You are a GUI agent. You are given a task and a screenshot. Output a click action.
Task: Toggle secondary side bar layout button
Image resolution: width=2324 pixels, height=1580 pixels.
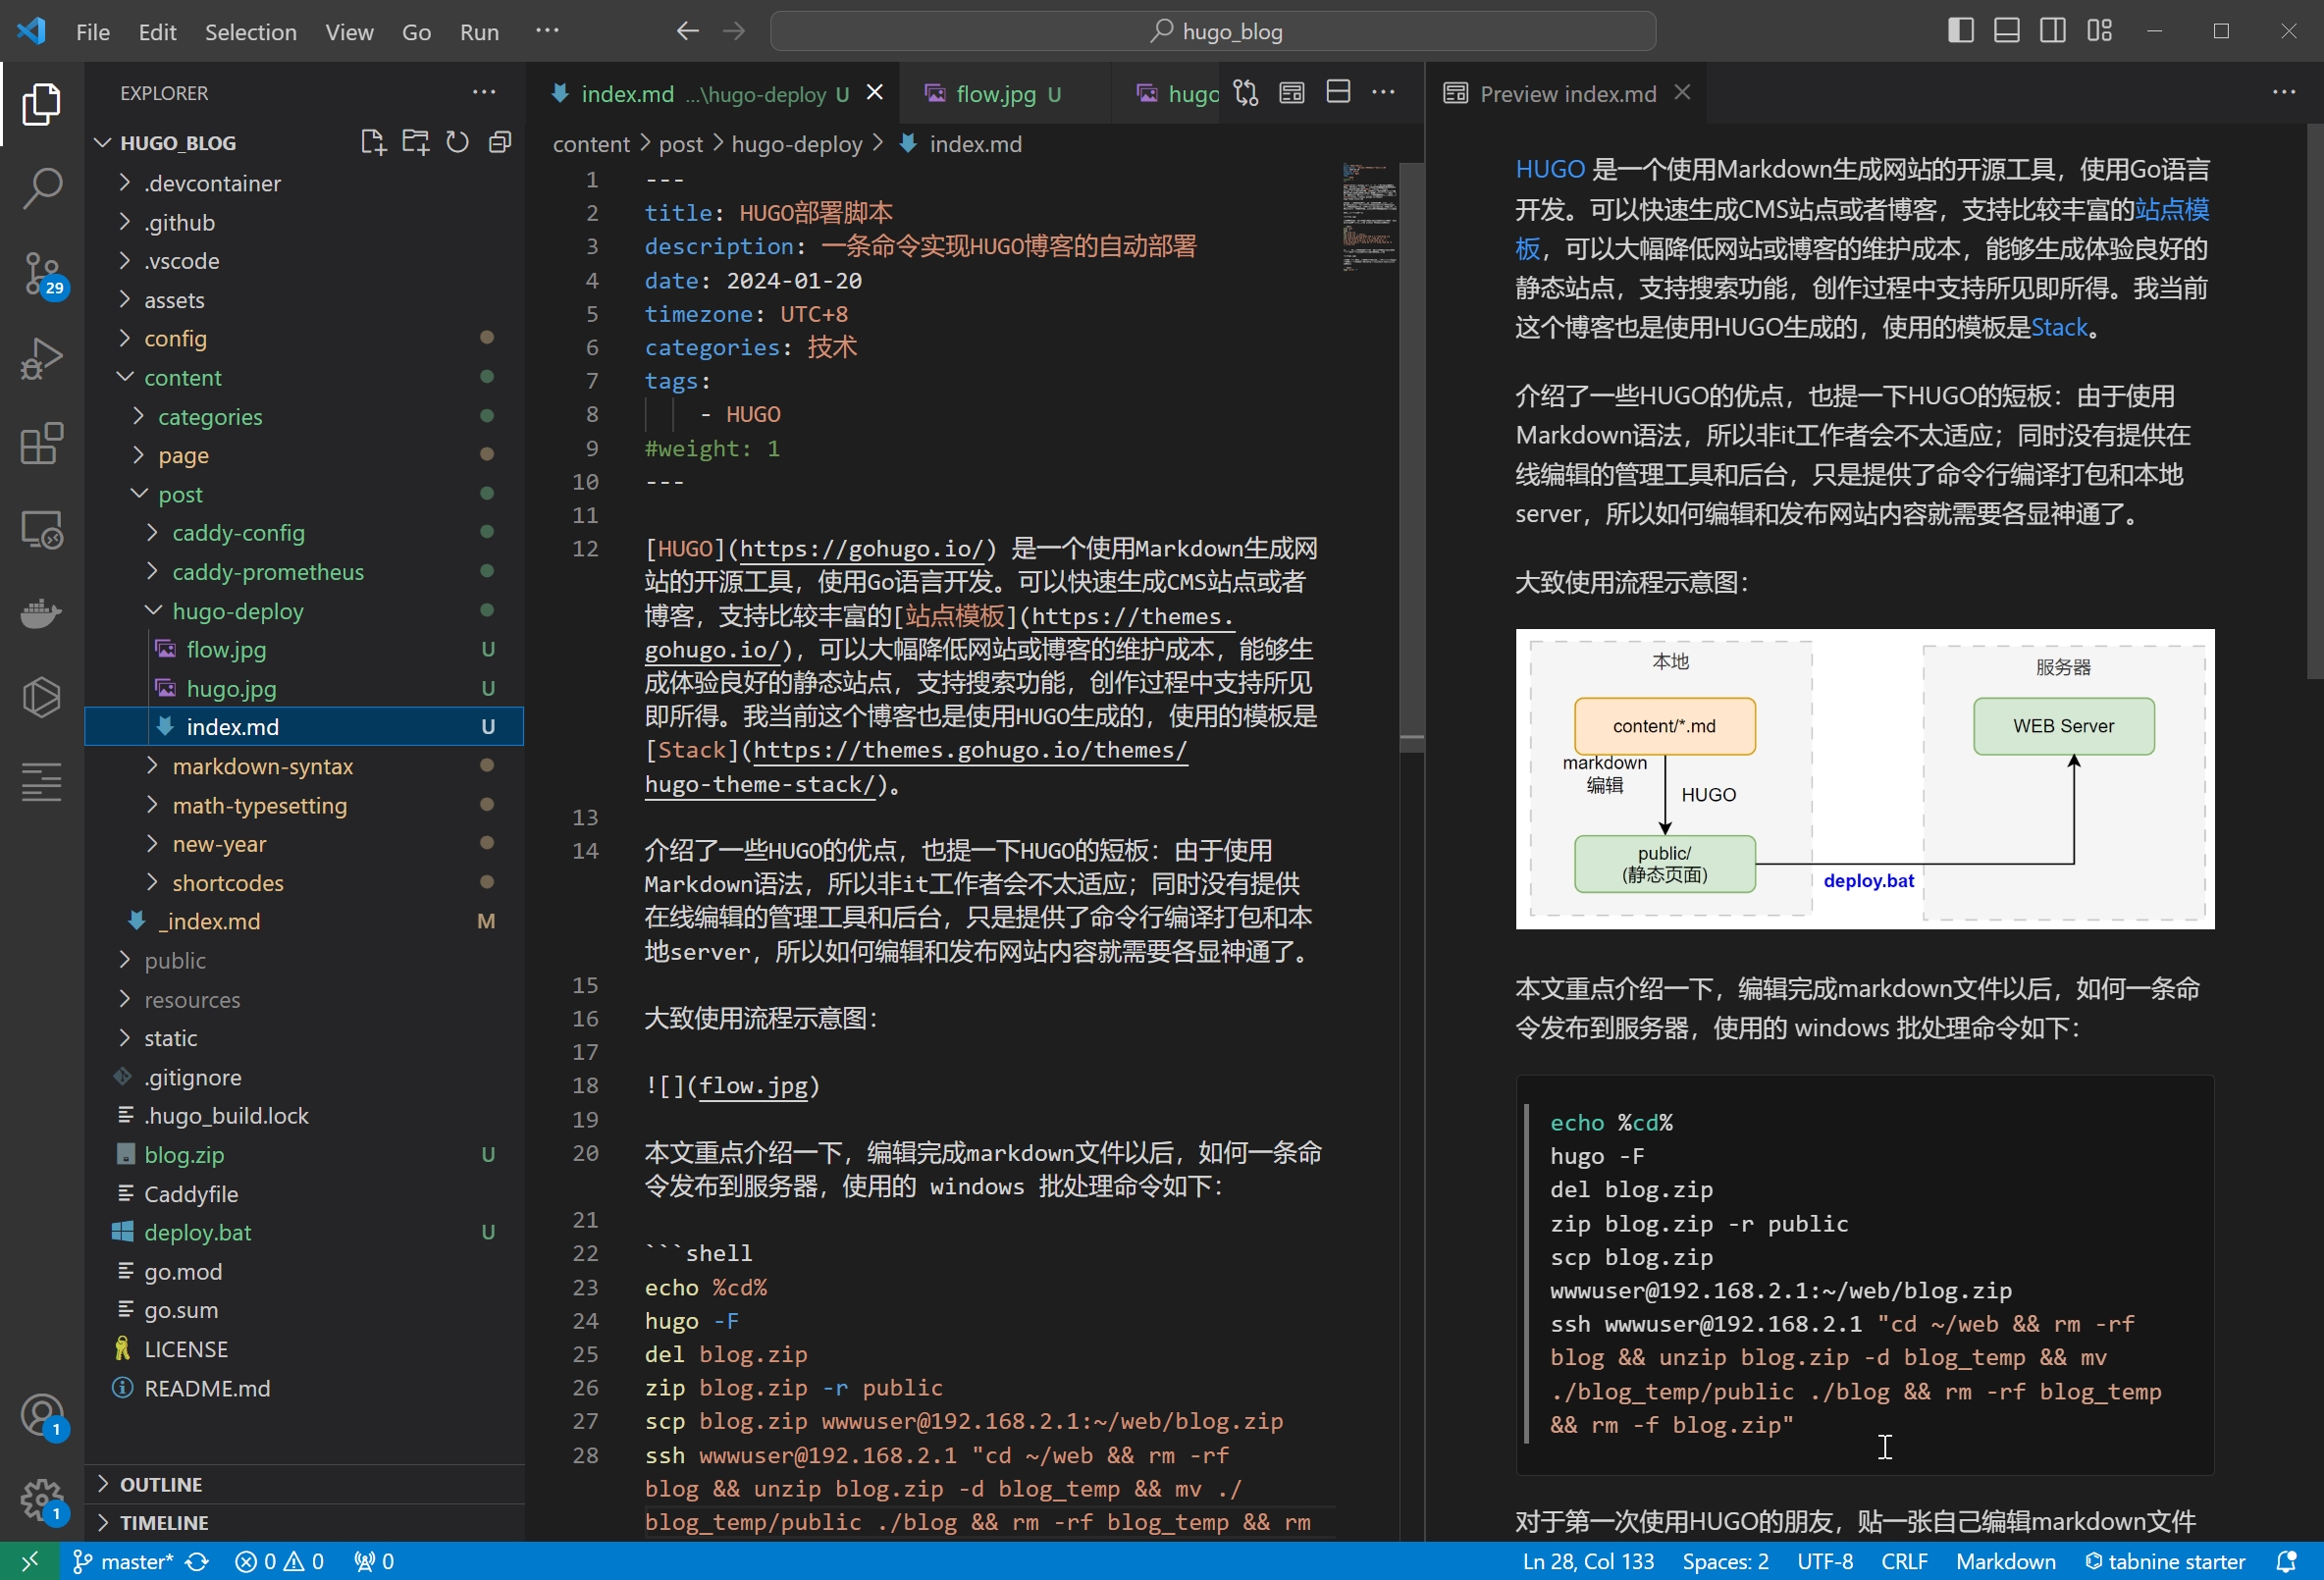tap(2052, 31)
